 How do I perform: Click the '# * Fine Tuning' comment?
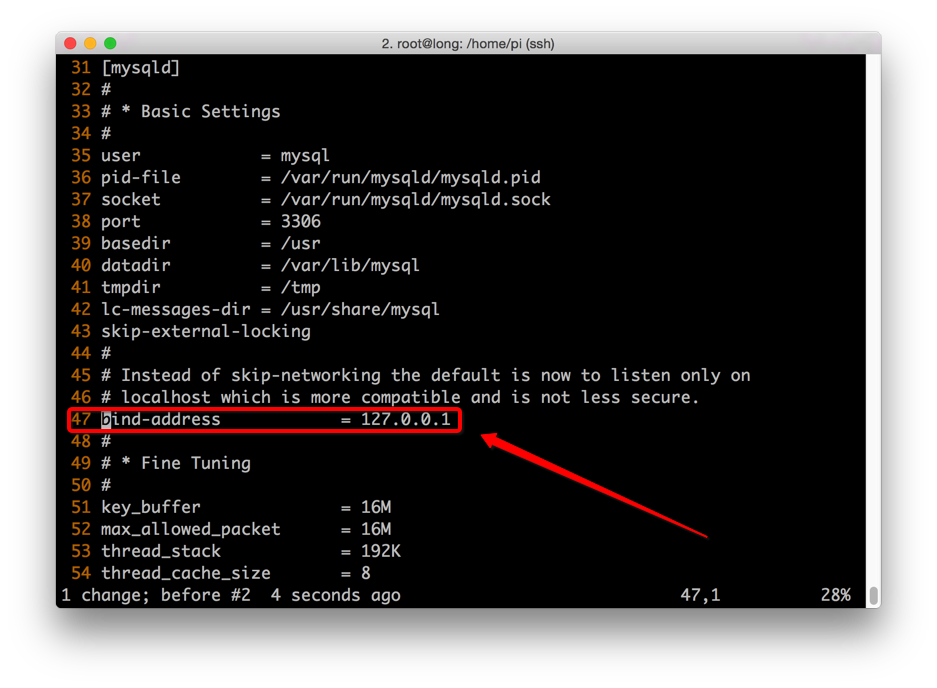click(x=176, y=463)
